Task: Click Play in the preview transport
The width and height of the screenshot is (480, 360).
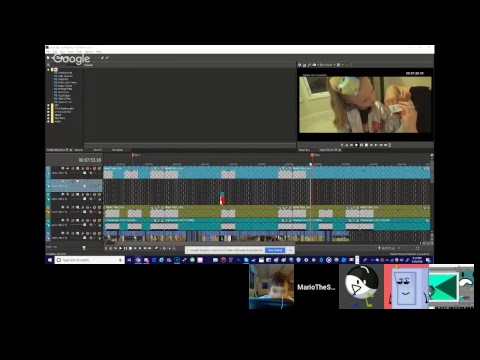Action: [356, 145]
